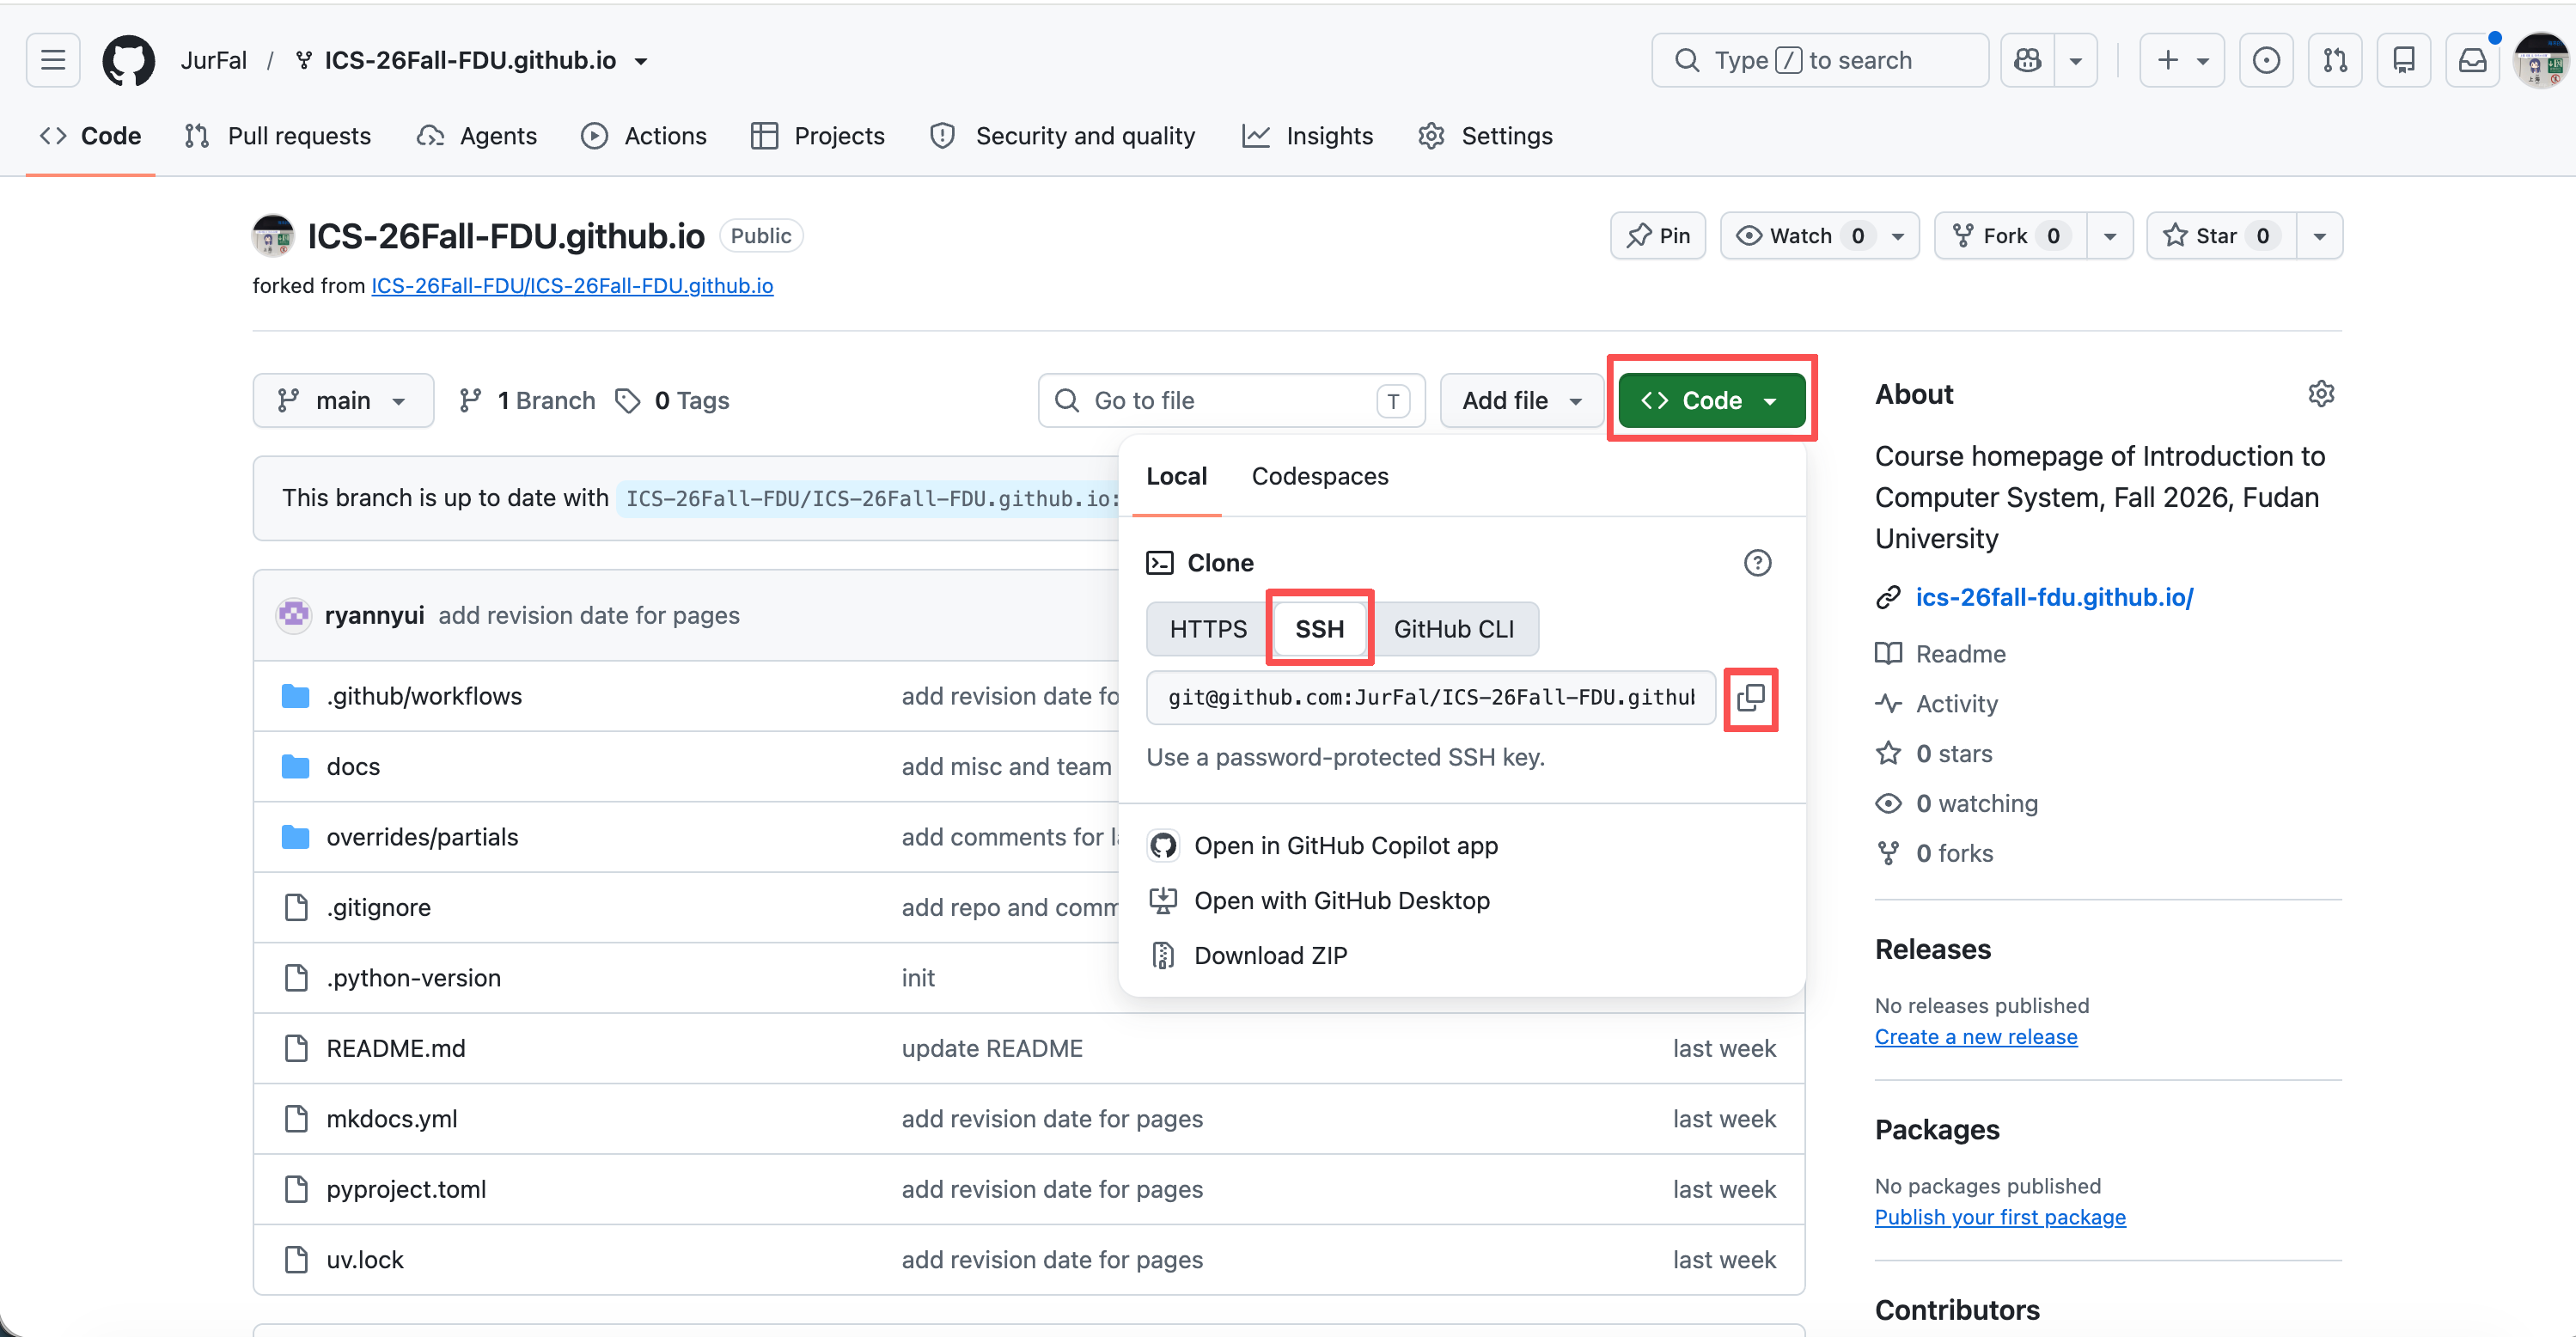Image resolution: width=2576 pixels, height=1337 pixels.
Task: View the 1 Branch list
Action: (x=527, y=401)
